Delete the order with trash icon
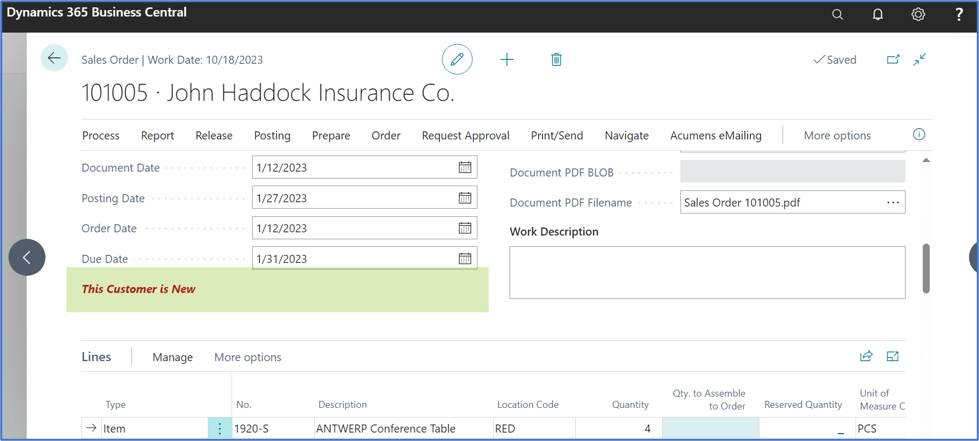 click(556, 59)
